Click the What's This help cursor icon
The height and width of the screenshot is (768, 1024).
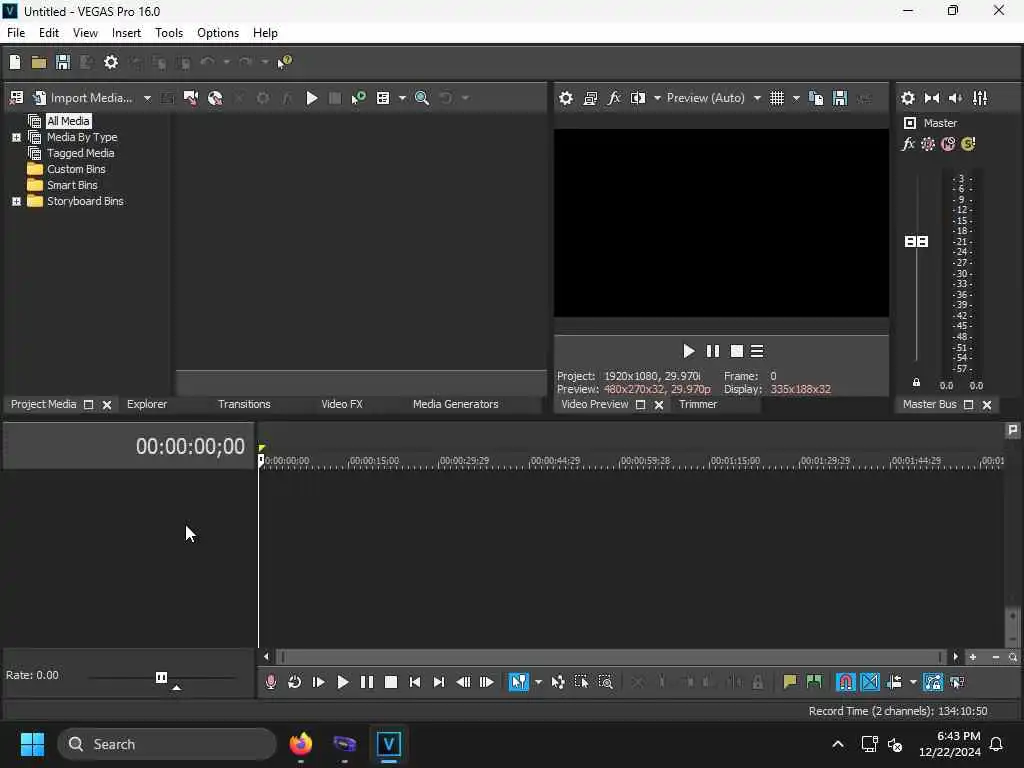pyautogui.click(x=285, y=62)
